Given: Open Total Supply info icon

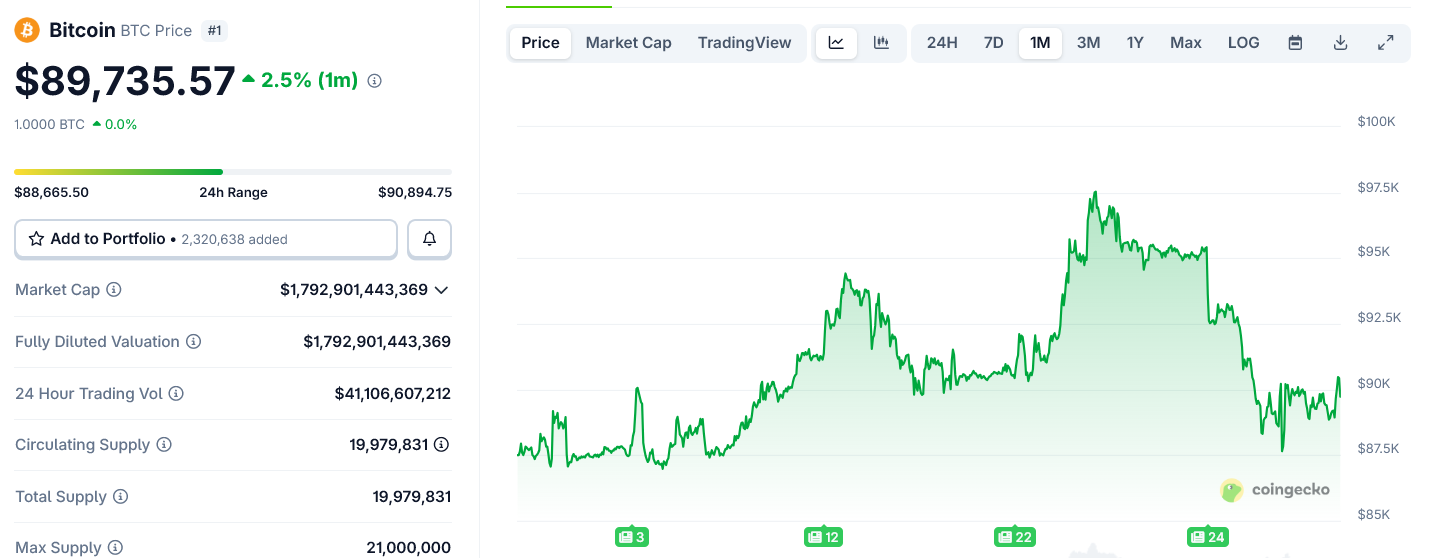Looking at the screenshot, I should [x=121, y=497].
